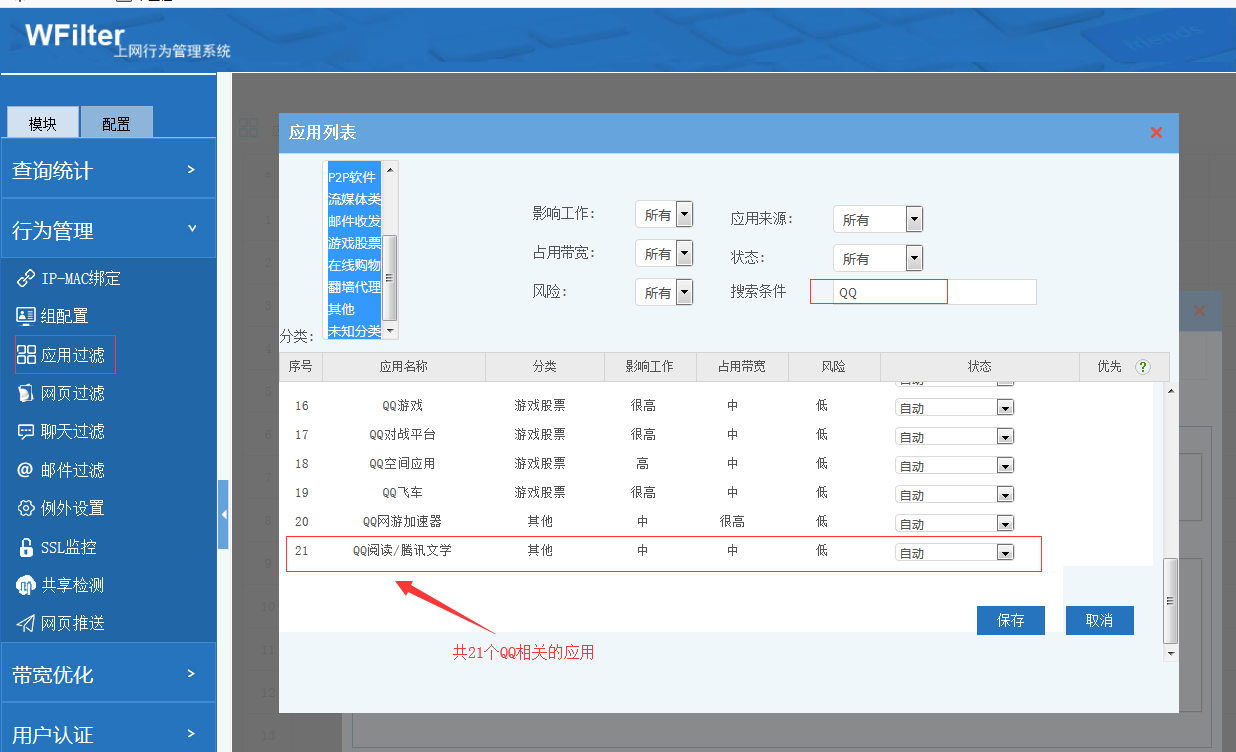The height and width of the screenshot is (752, 1236).
Task: Open the 应用来源 dropdown
Action: pyautogui.click(x=913, y=219)
